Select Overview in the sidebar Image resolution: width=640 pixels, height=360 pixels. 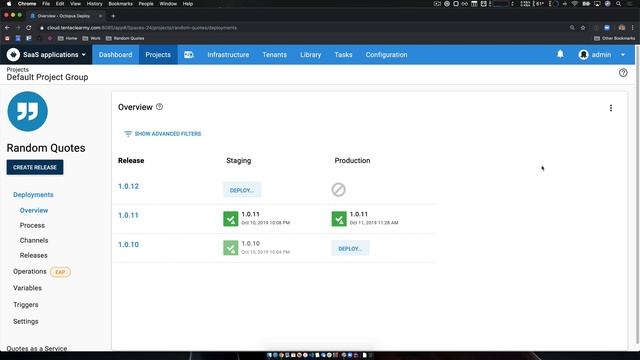click(34, 210)
